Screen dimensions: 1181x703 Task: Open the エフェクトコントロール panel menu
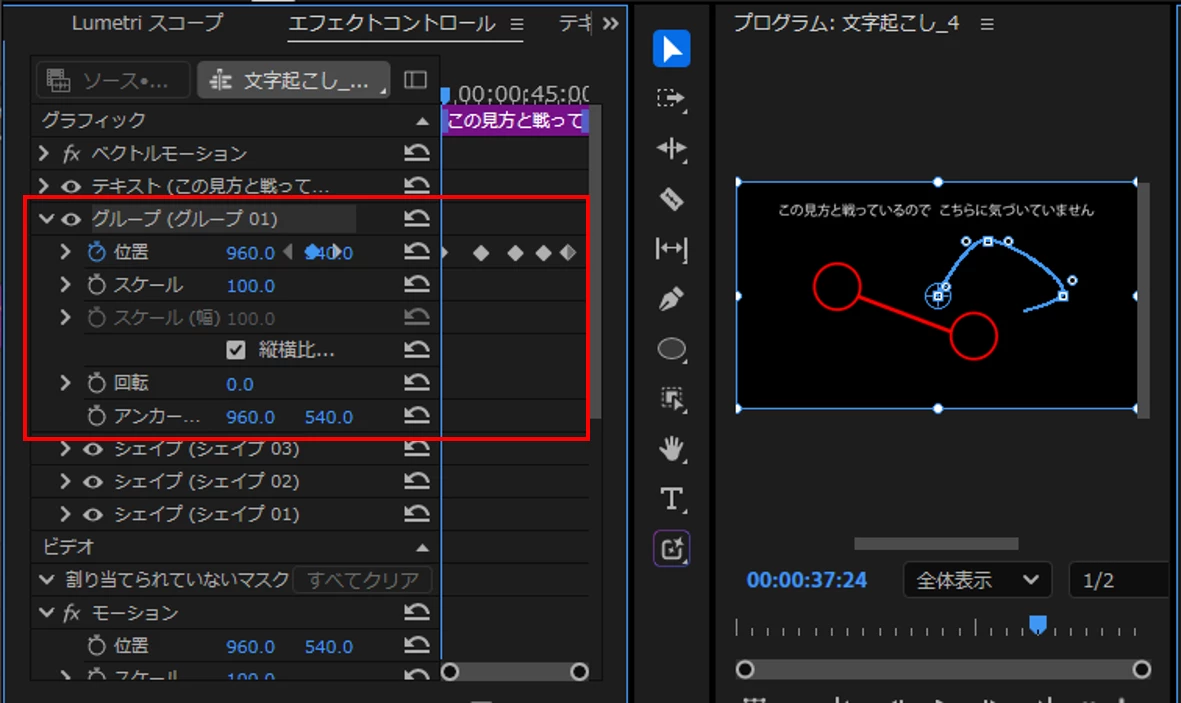[517, 24]
